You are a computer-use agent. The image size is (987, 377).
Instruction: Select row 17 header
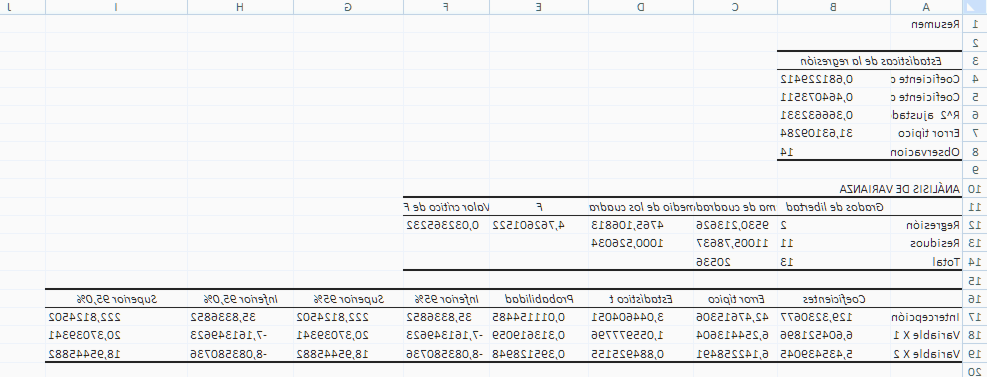[x=974, y=317]
